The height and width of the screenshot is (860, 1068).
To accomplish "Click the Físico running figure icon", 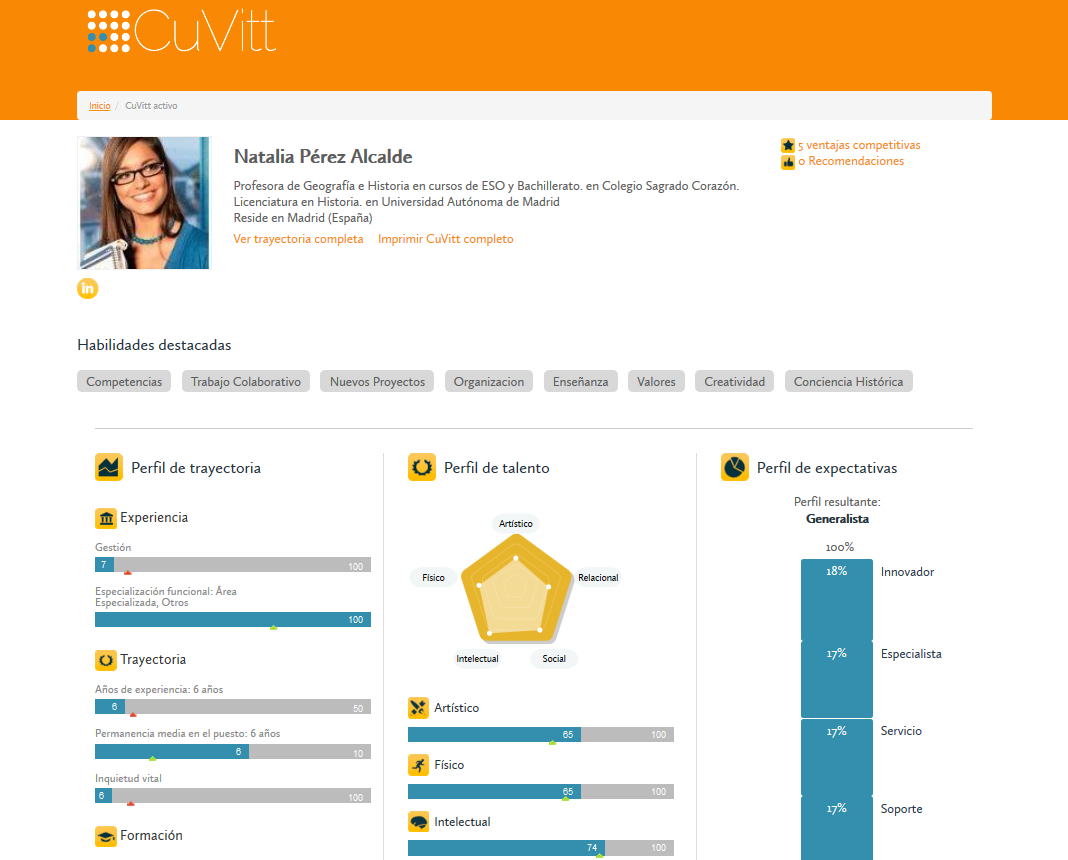I will coord(418,765).
